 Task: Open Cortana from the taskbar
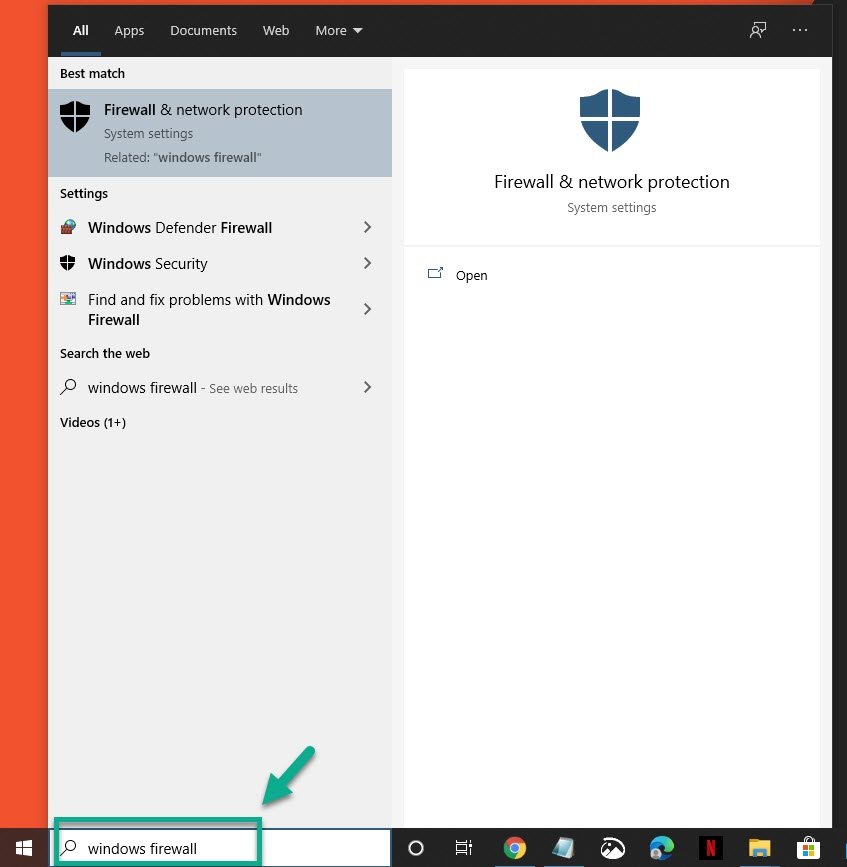416,848
